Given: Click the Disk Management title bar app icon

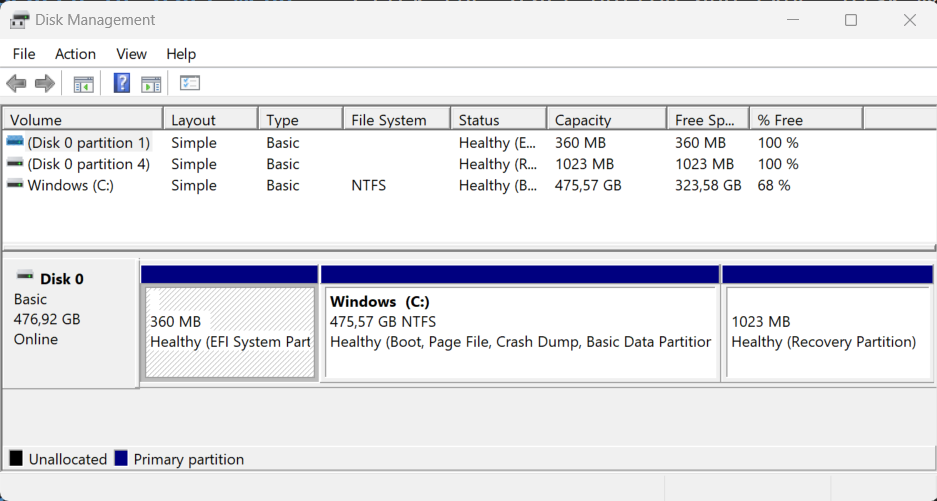Looking at the screenshot, I should point(19,20).
